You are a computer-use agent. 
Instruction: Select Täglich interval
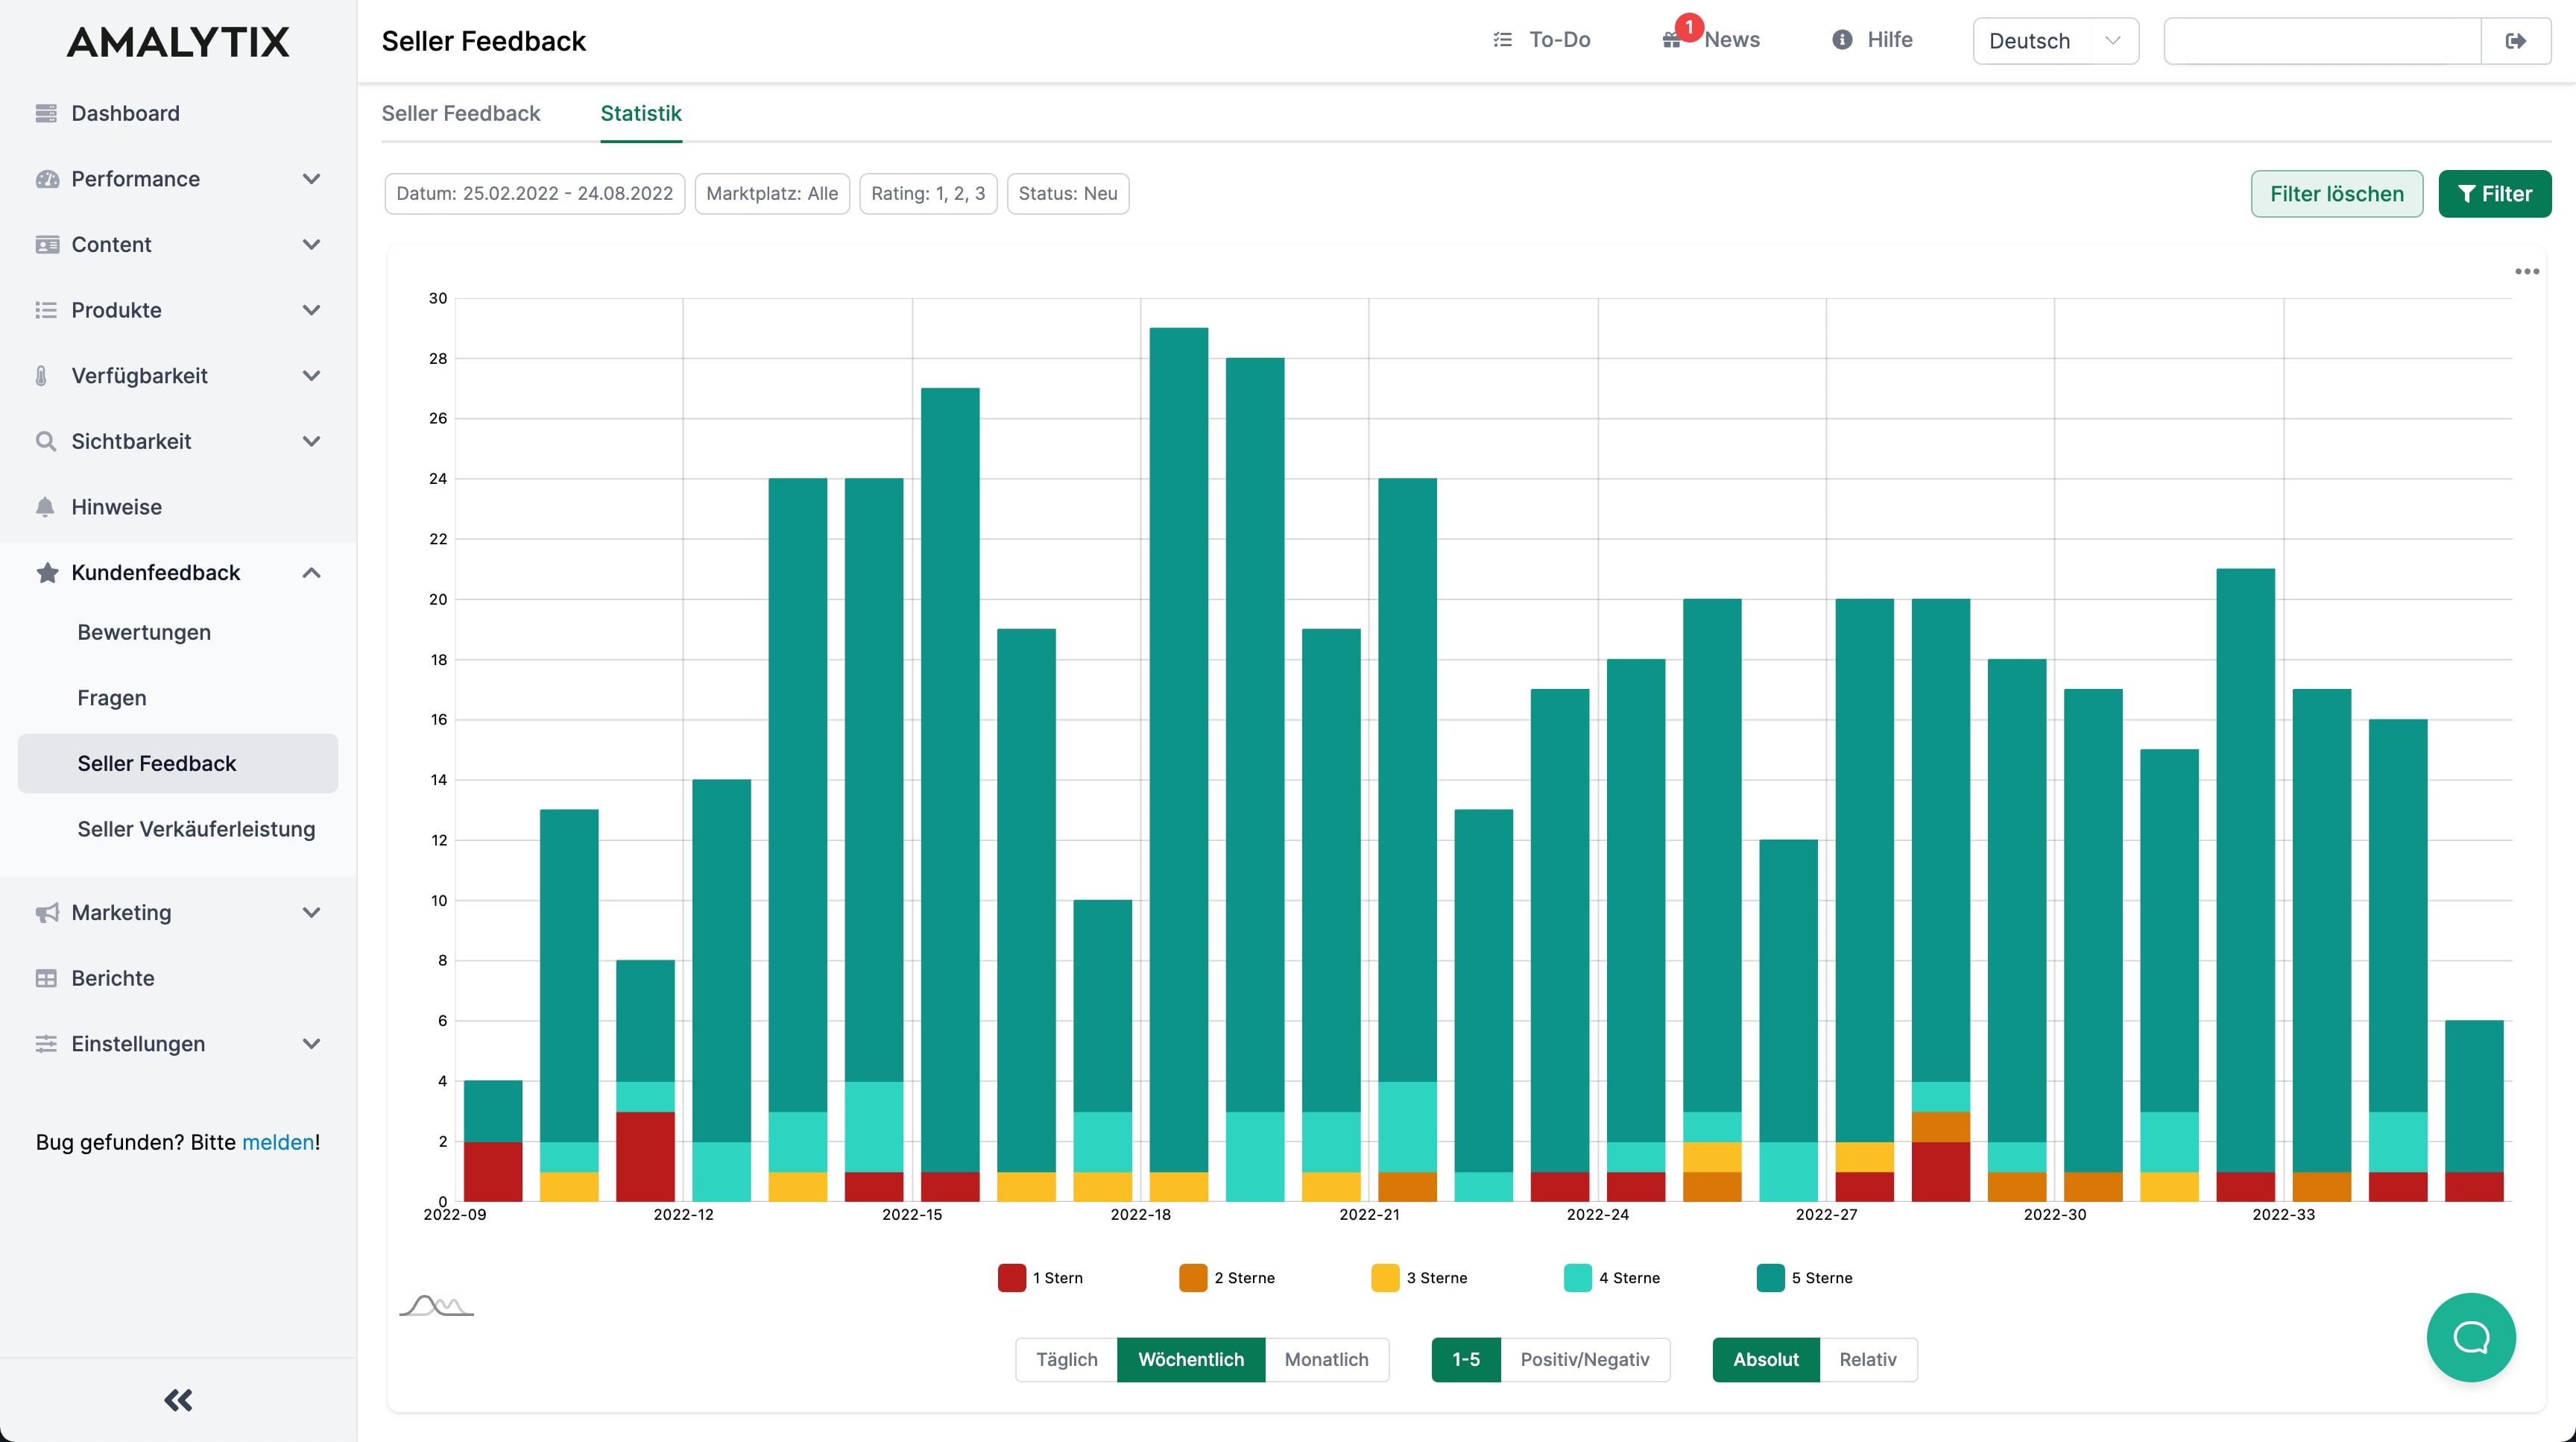click(x=1066, y=1360)
